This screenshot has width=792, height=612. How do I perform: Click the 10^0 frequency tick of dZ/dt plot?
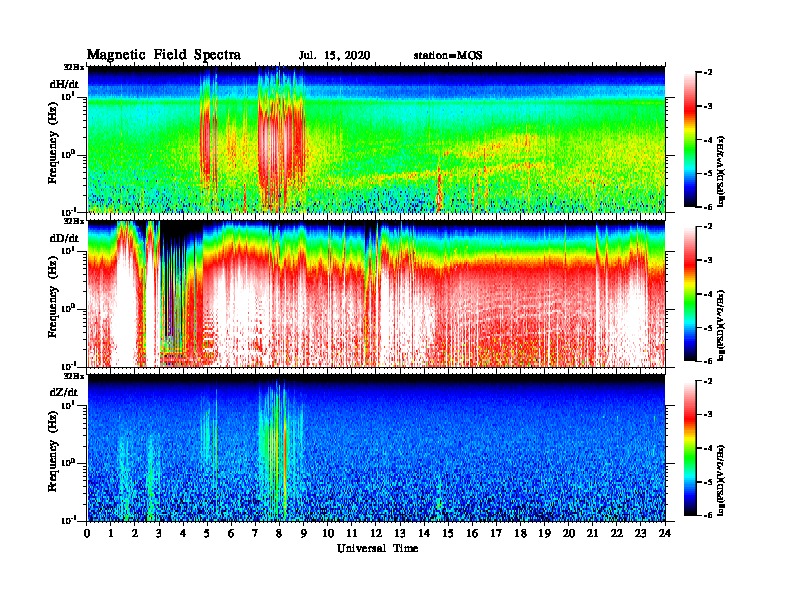67,463
